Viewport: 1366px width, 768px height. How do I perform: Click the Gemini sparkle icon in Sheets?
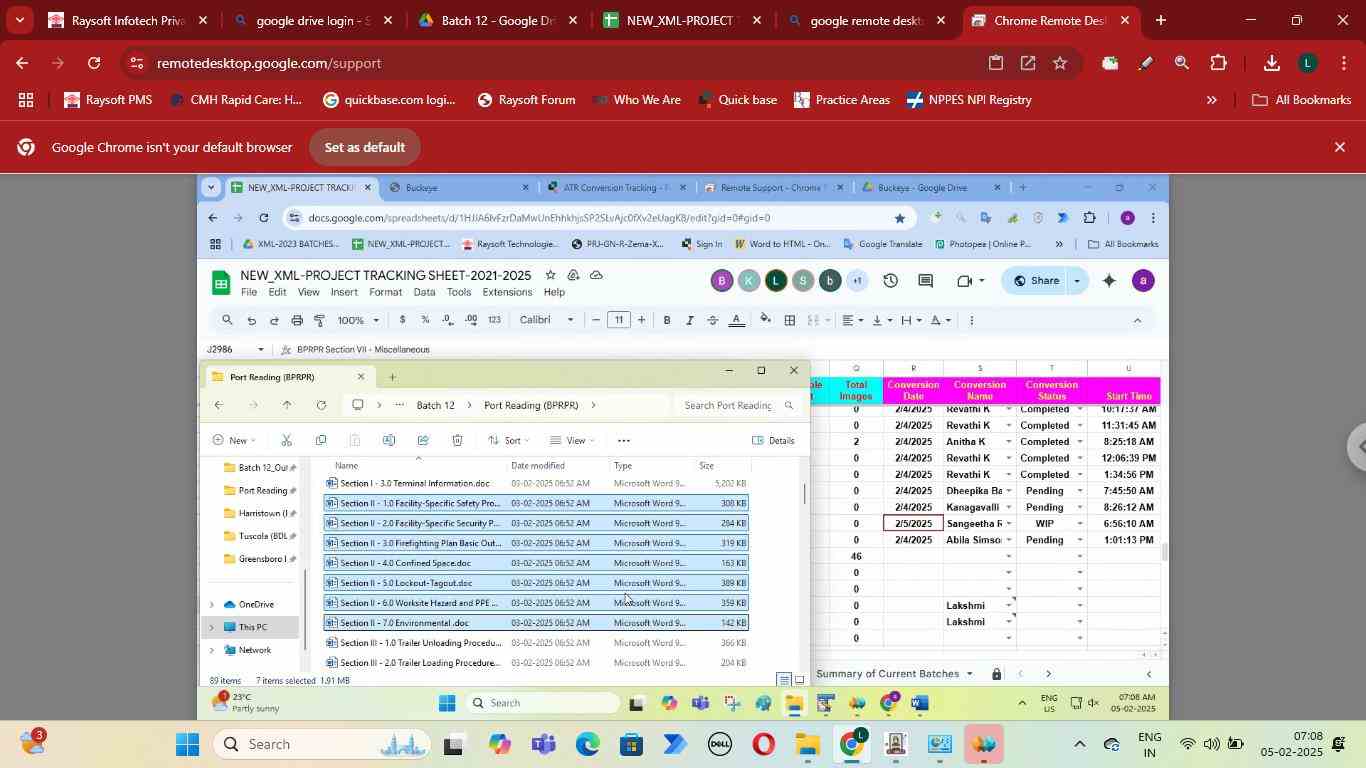click(1109, 281)
